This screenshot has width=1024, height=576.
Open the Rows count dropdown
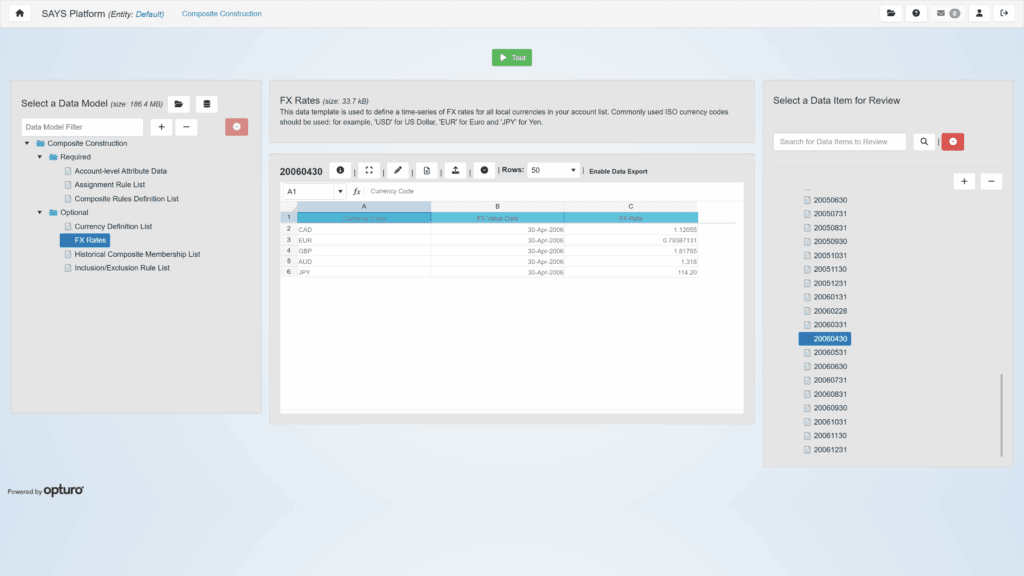553,171
